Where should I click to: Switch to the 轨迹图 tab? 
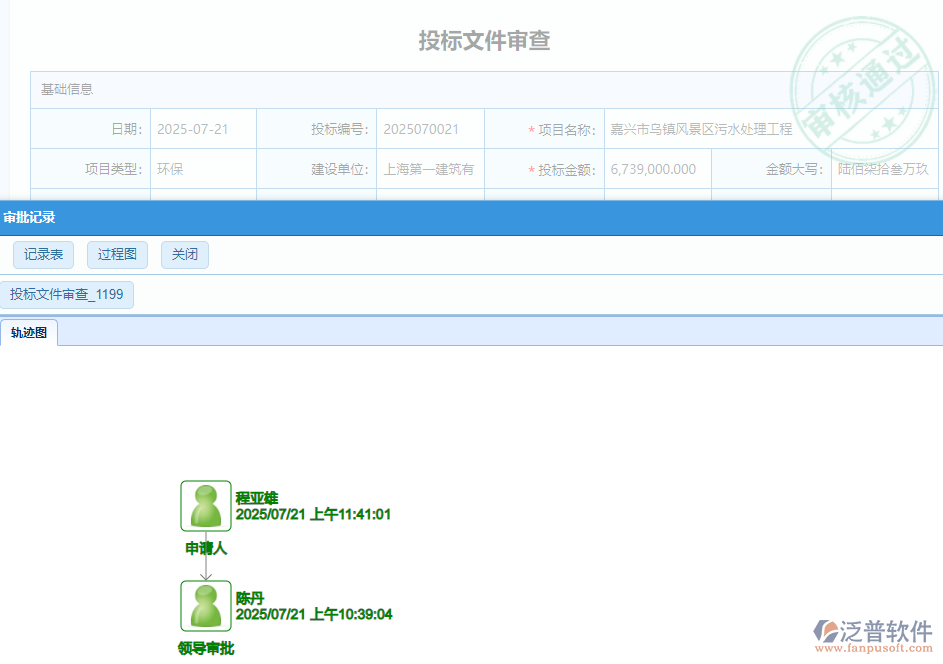pos(29,333)
